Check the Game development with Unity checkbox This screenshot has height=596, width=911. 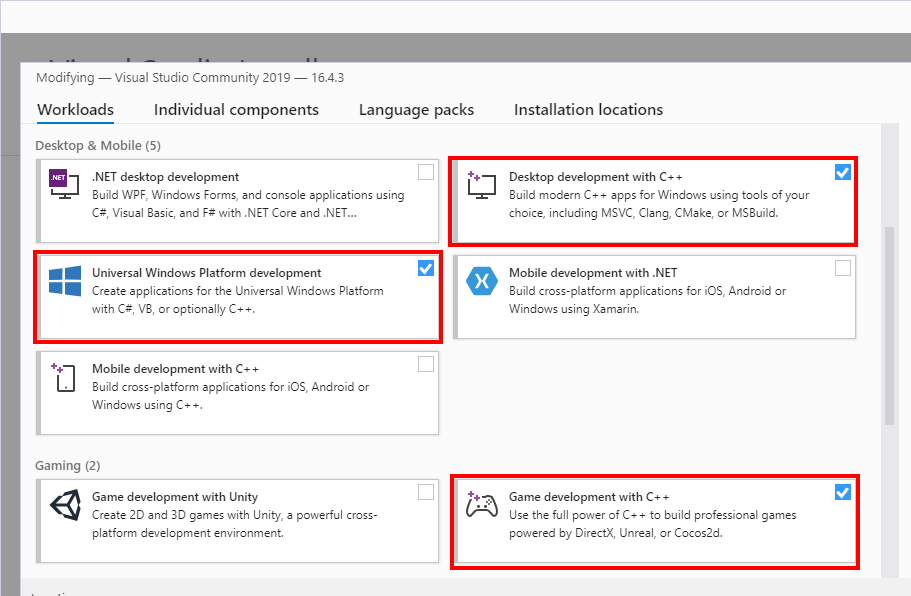click(x=426, y=492)
